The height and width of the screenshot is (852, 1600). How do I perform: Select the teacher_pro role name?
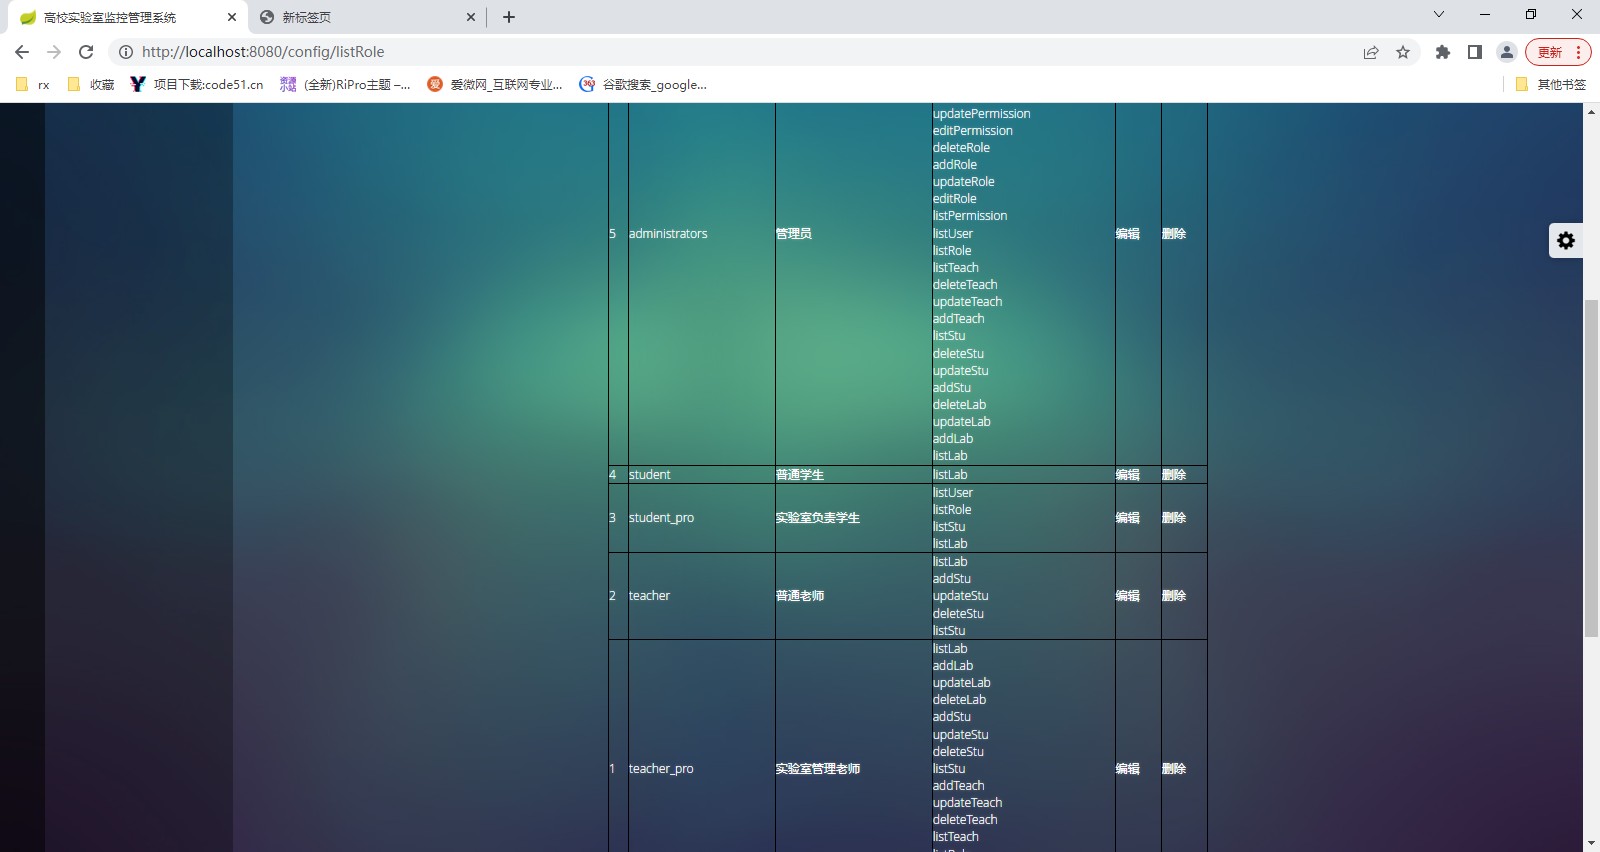661,769
